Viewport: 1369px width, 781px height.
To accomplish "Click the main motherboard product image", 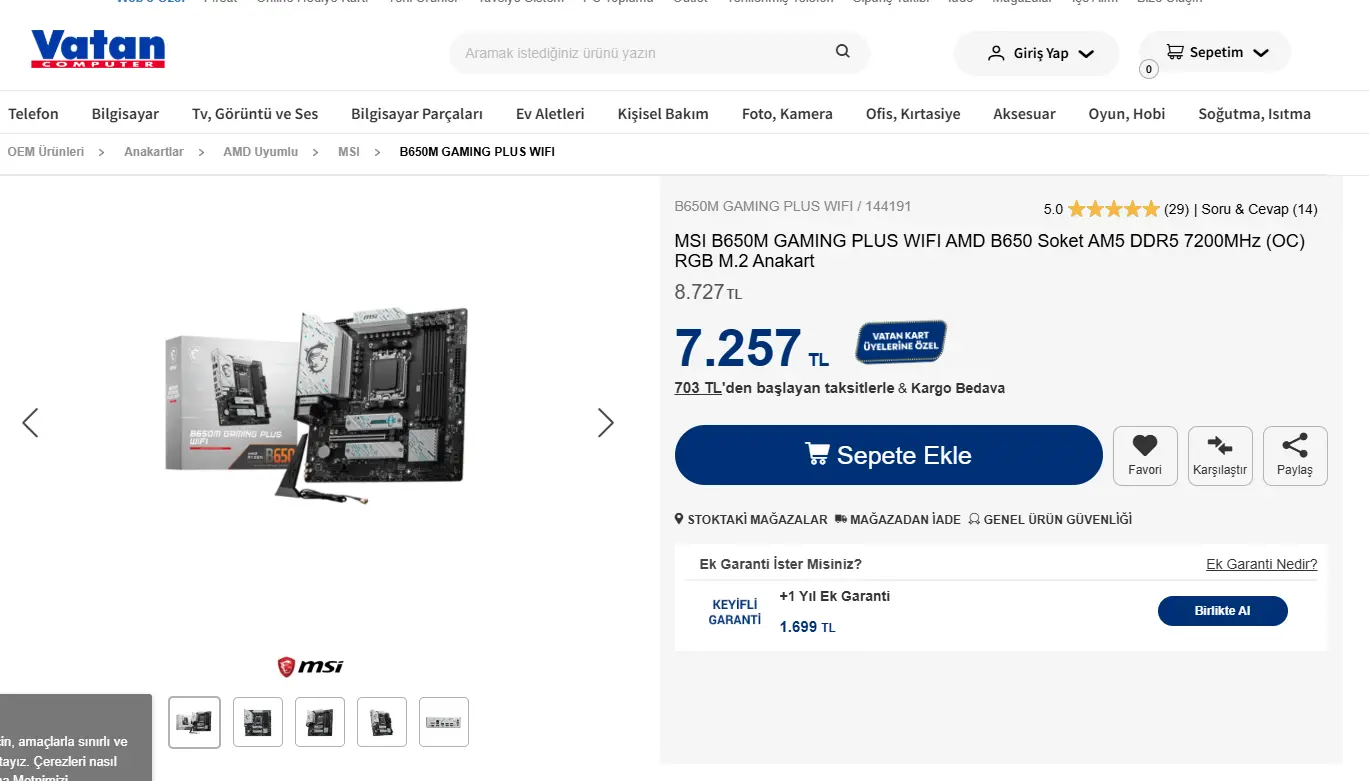I will (x=317, y=405).
